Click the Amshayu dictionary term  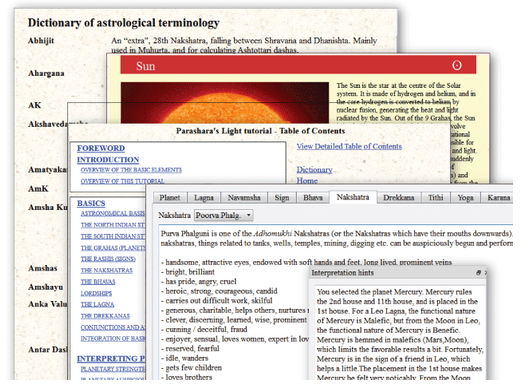click(x=45, y=287)
